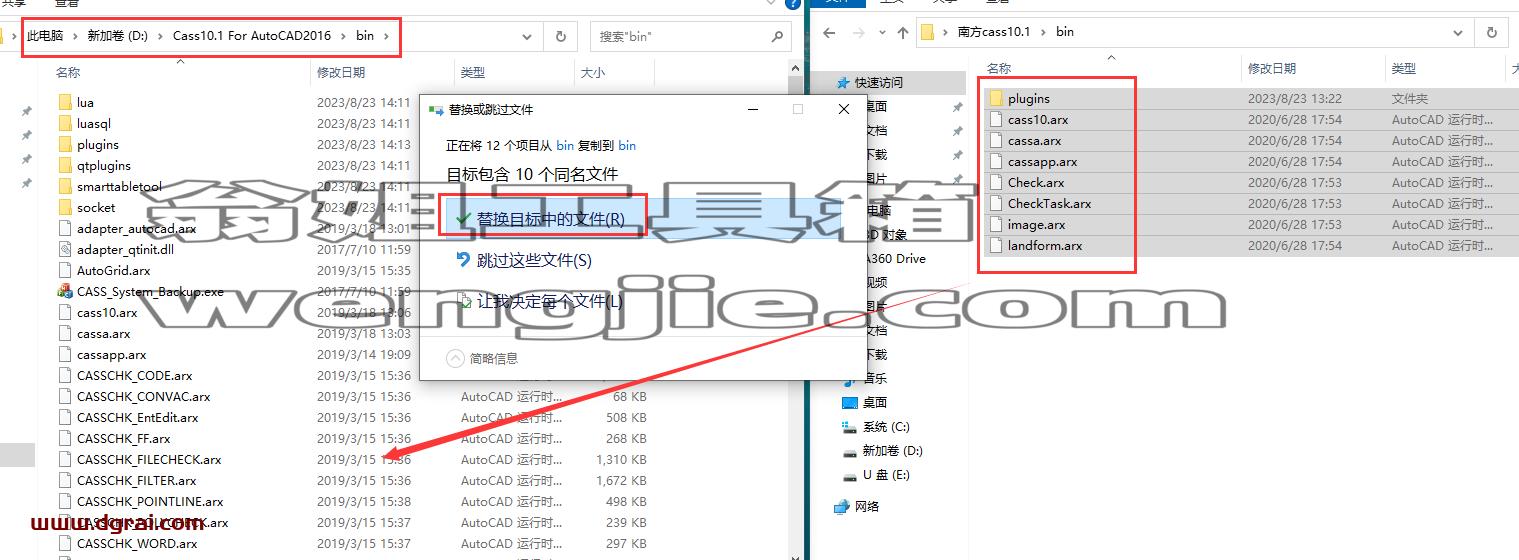This screenshot has width=1519, height=560.
Task: Click bin segment in right address bar
Action: click(x=1065, y=32)
